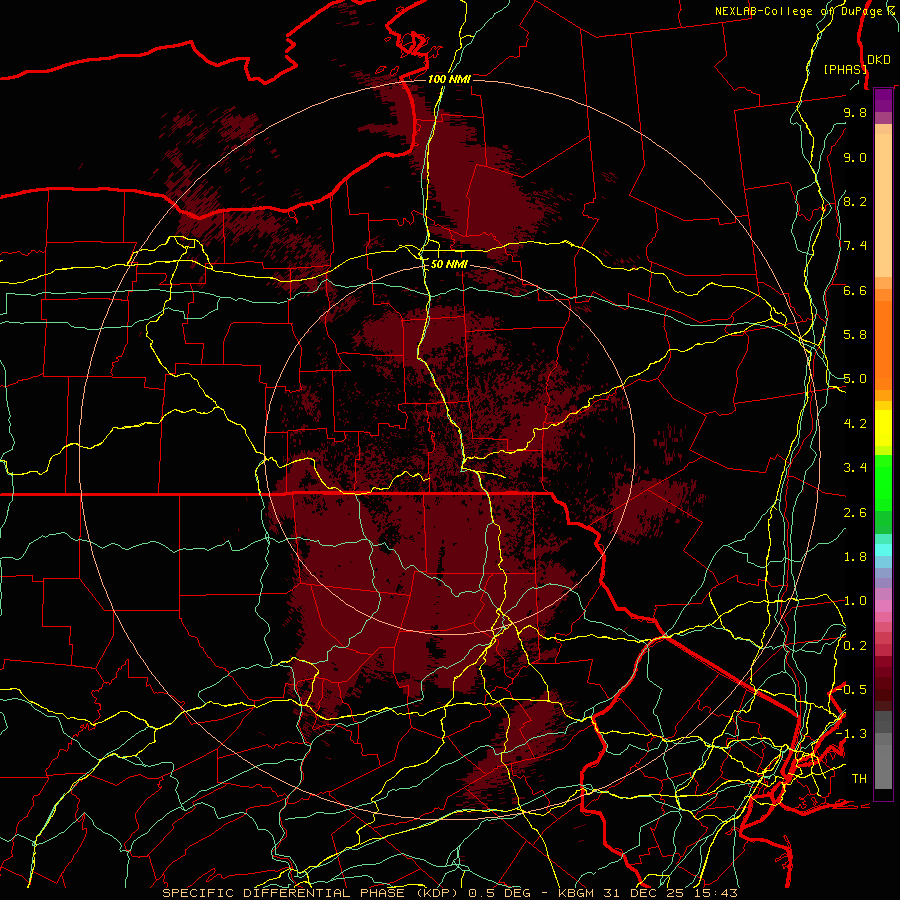Click the -0.5 color scale value

point(852,690)
